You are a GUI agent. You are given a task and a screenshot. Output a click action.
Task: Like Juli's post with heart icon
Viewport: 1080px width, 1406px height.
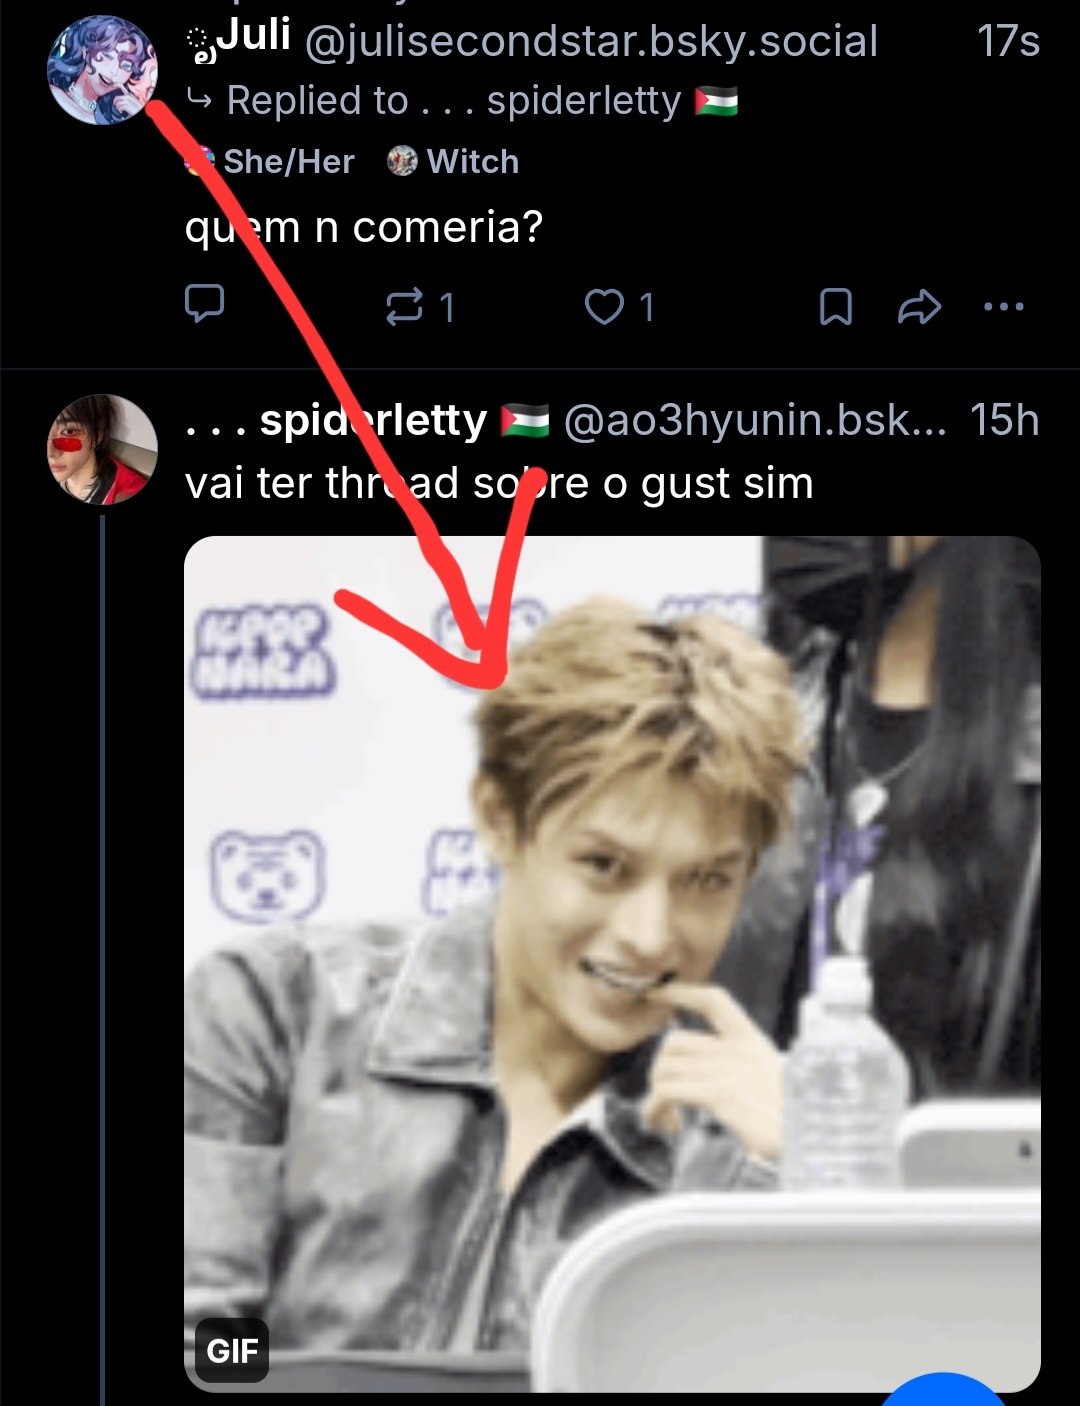point(605,307)
